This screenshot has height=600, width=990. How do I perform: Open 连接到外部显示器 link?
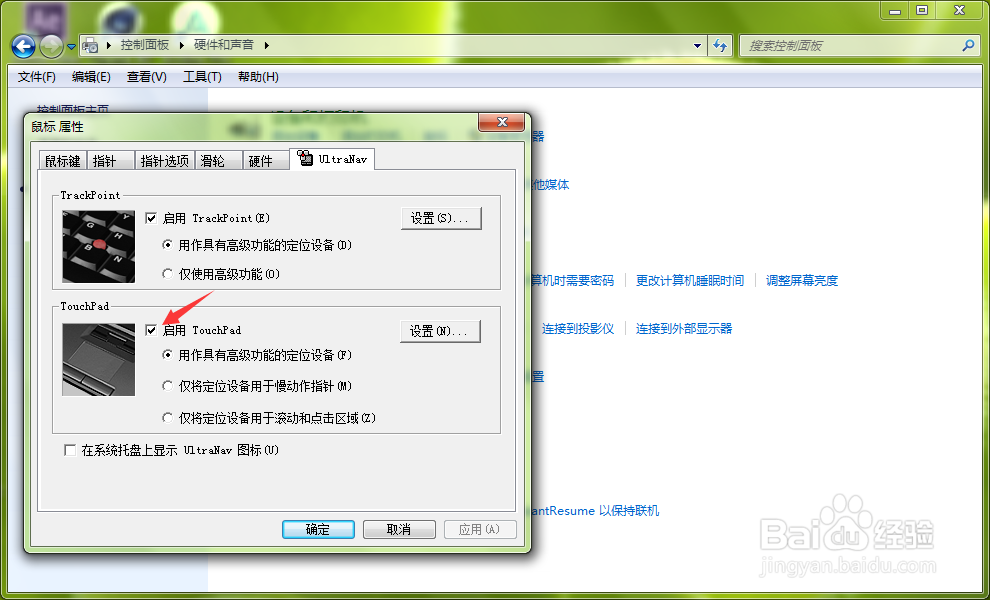coord(684,328)
